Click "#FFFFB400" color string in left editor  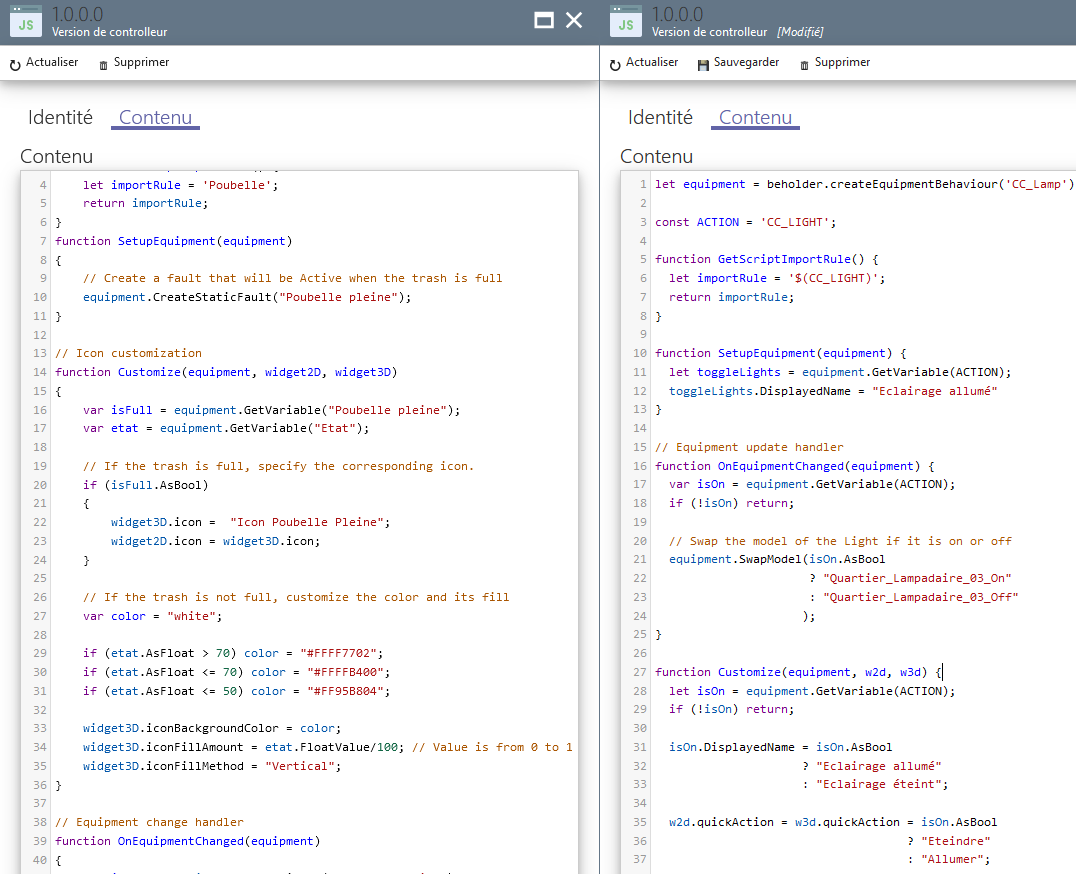pyautogui.click(x=345, y=673)
